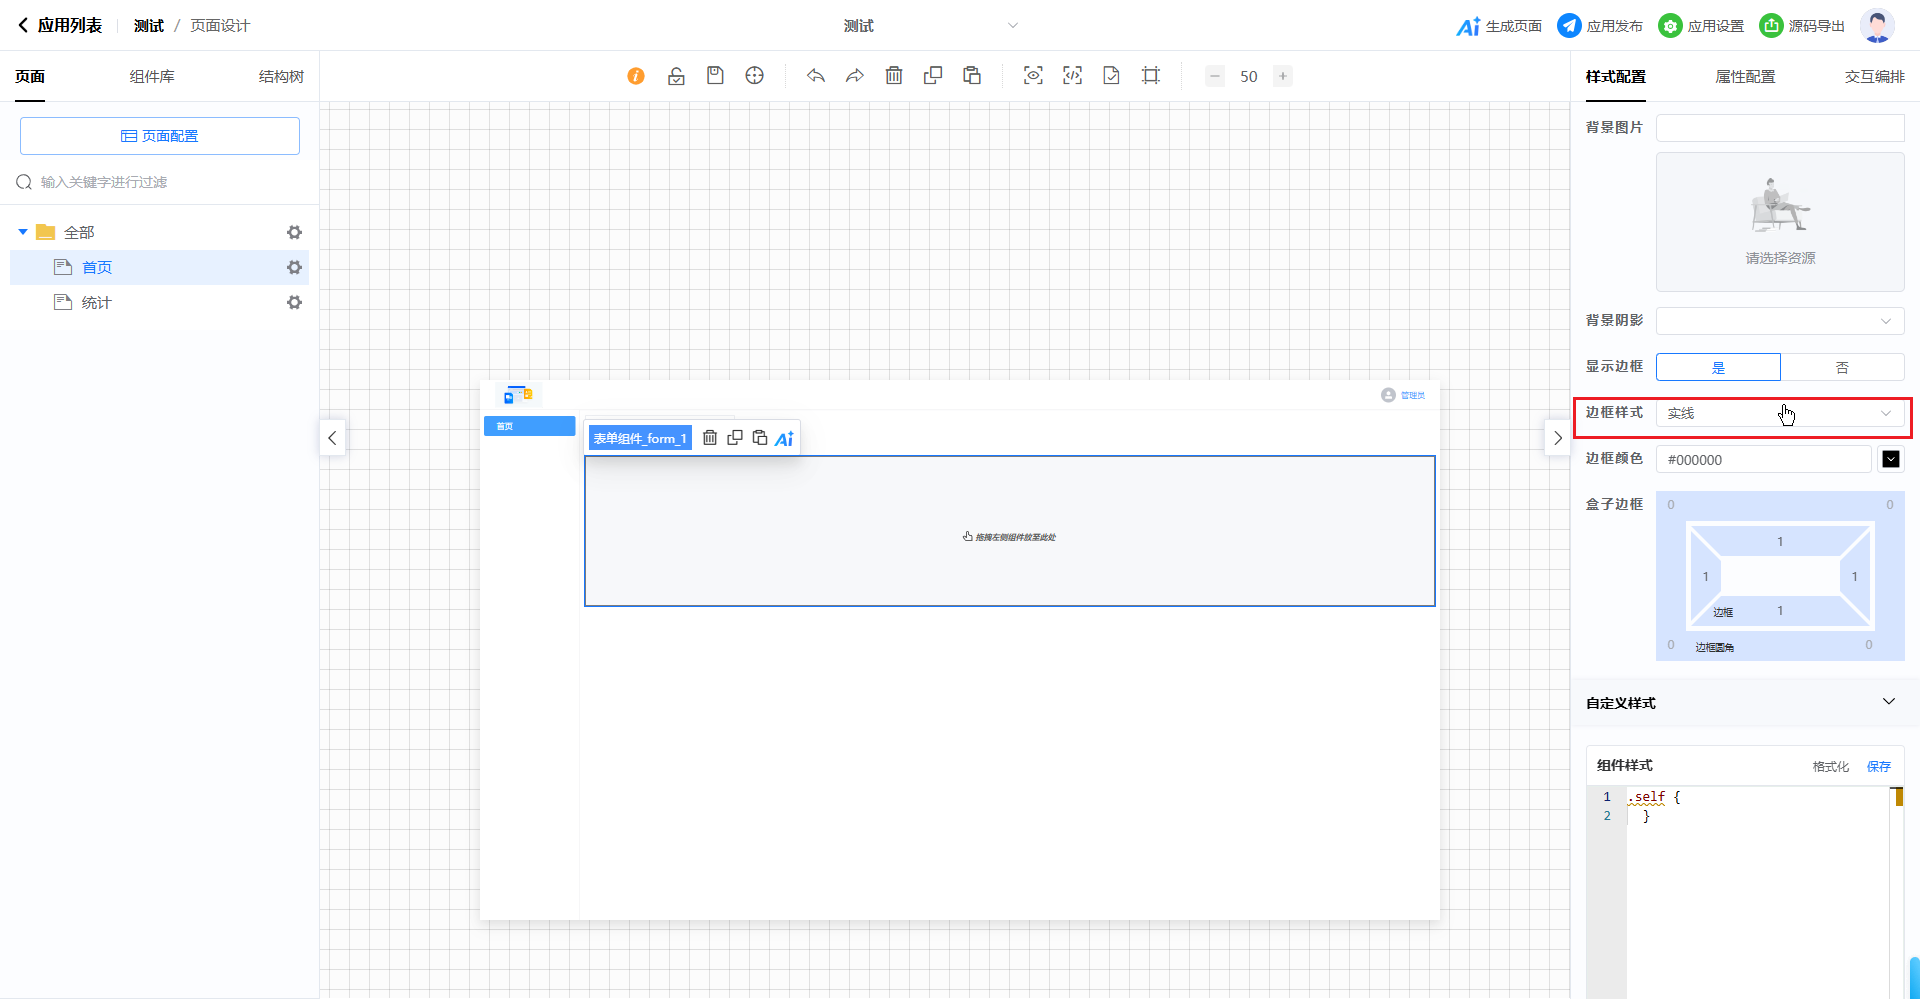Click the AI icon on form component toolbar
This screenshot has height=999, width=1920.
coord(784,438)
